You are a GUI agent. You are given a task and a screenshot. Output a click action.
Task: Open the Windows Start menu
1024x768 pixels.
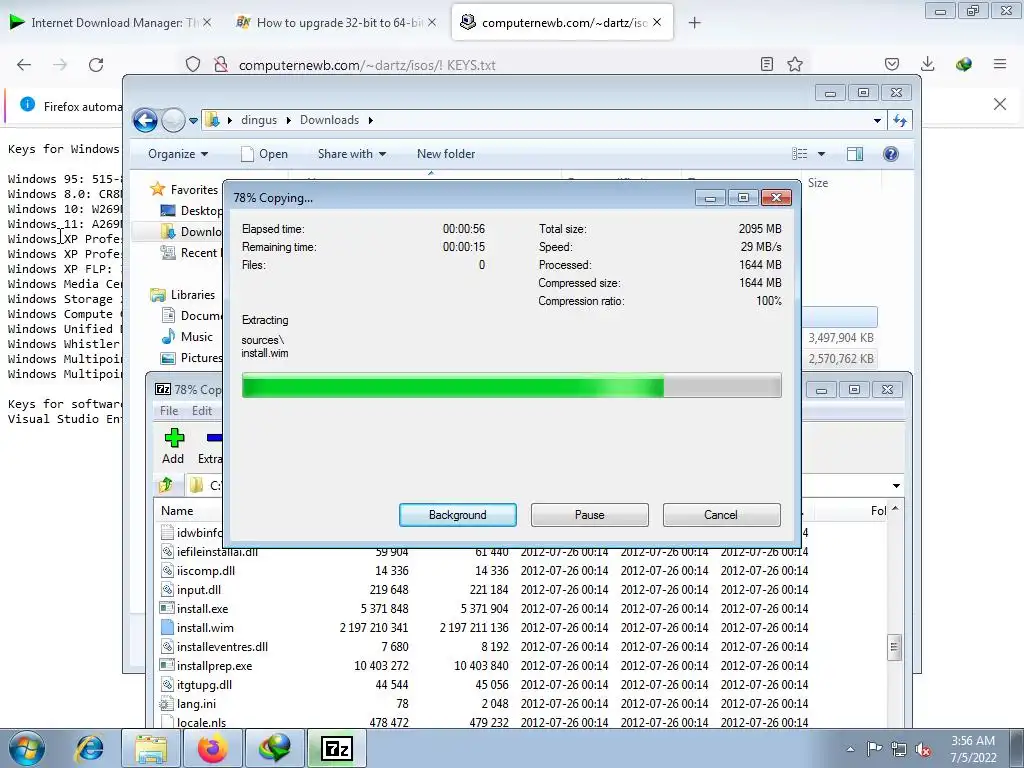click(26, 748)
